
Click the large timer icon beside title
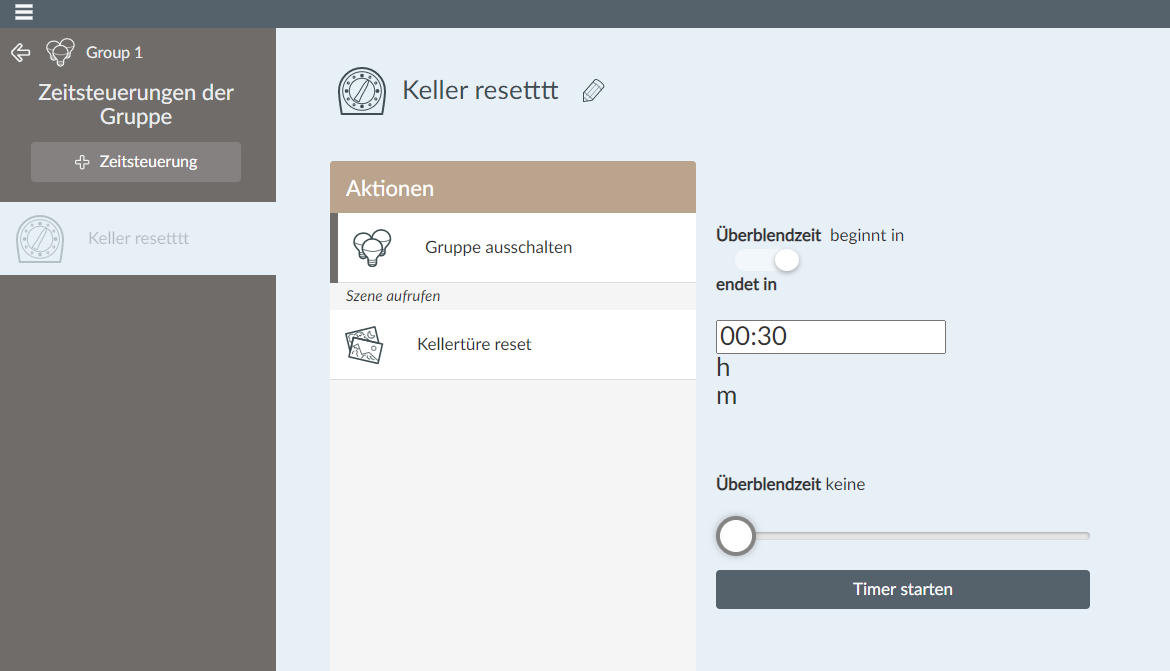click(x=362, y=91)
